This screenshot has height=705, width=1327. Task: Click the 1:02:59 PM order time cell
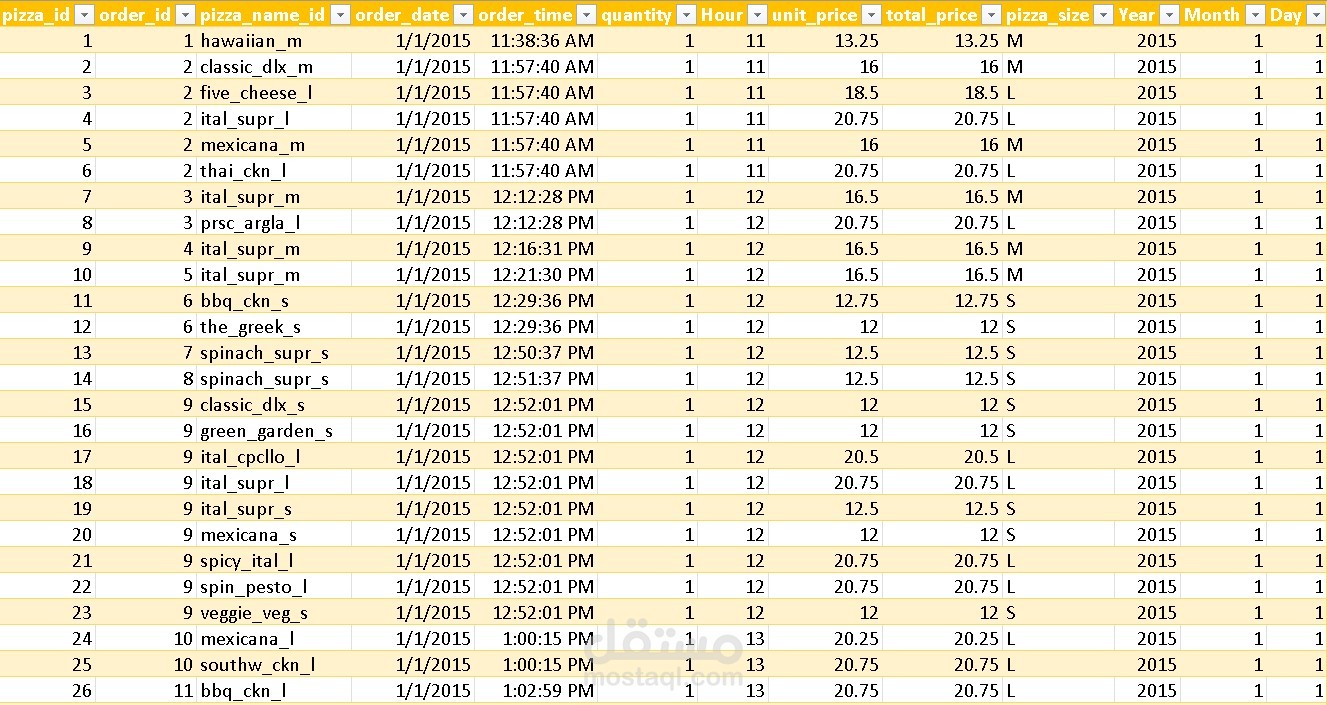(x=545, y=691)
